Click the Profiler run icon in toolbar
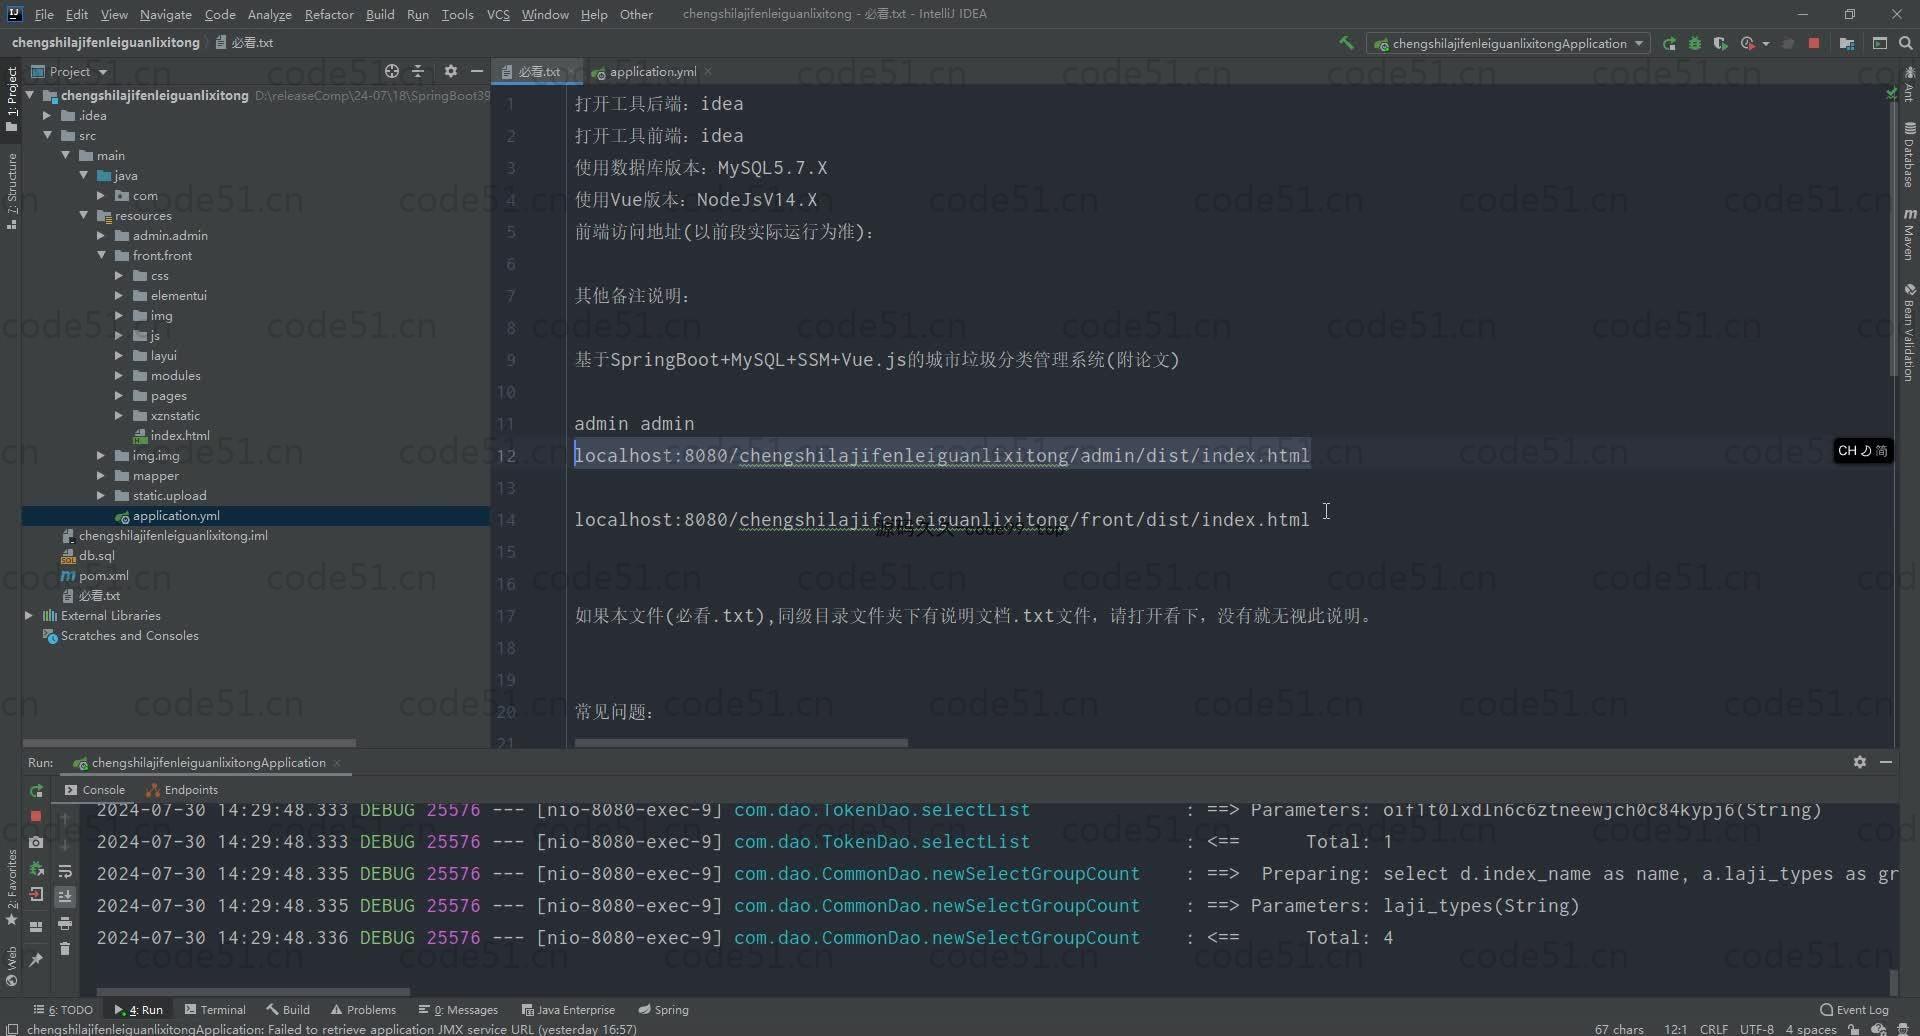The width and height of the screenshot is (1920, 1036). [x=1748, y=43]
